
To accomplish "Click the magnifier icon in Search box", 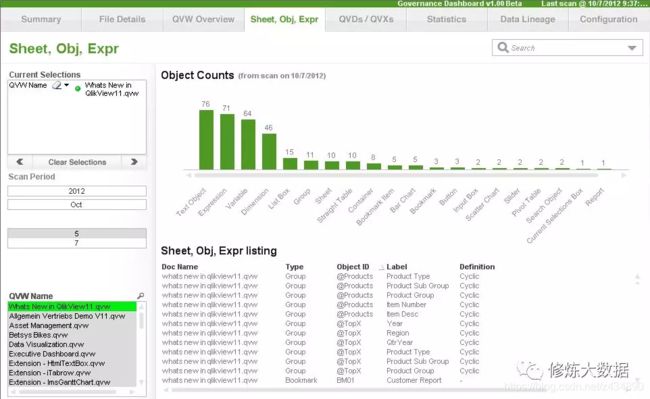I will tap(503, 47).
